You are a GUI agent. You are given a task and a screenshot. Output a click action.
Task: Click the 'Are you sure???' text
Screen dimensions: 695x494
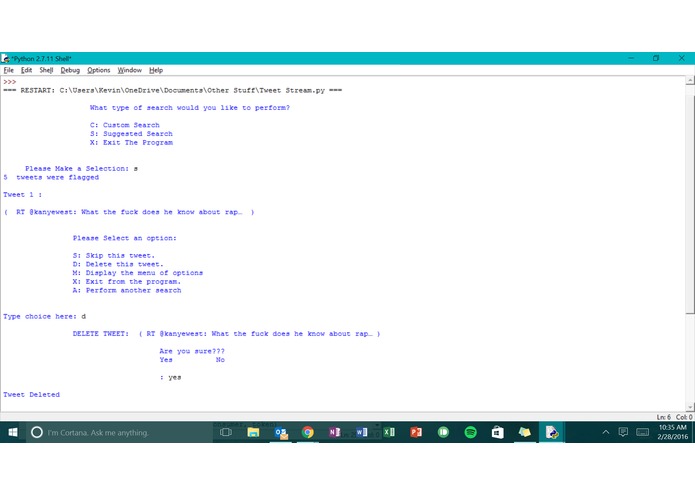click(192, 351)
